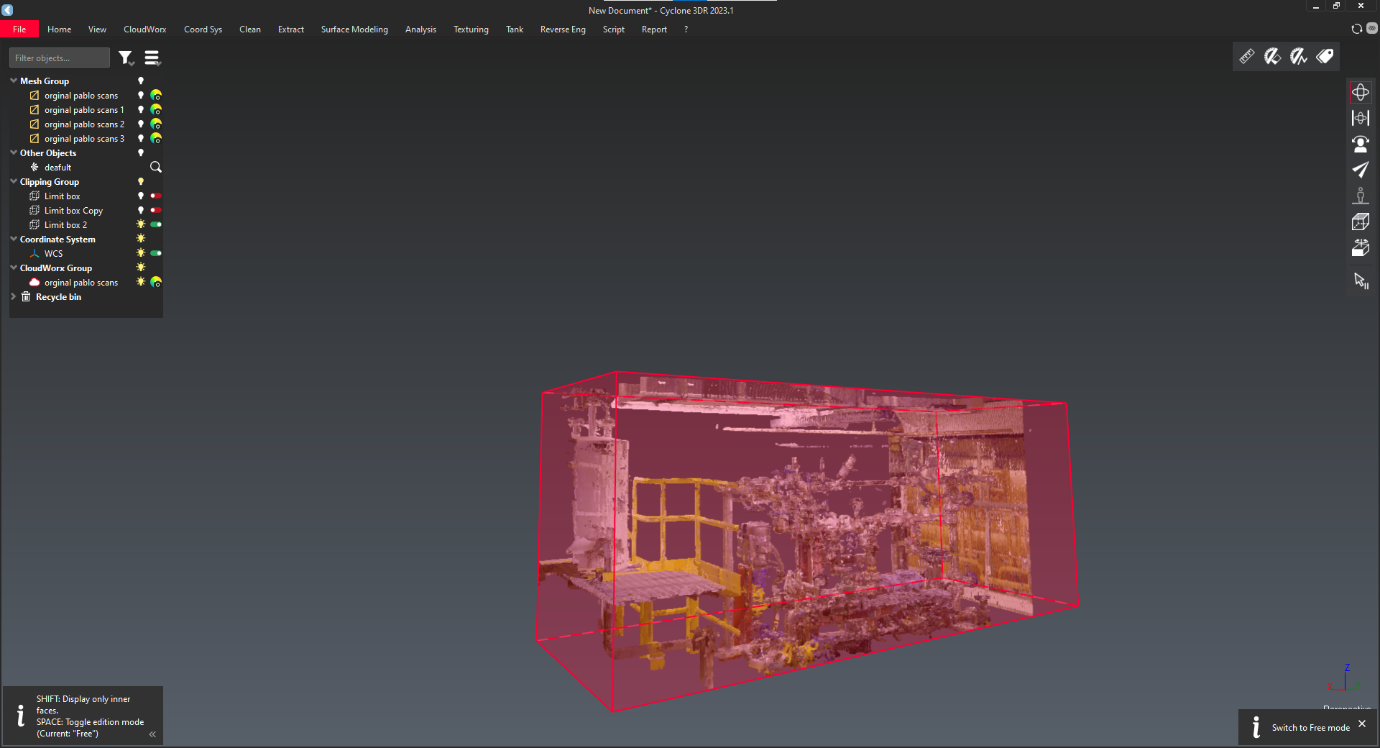
Task: Click the info icon in the SHIFT/SPACE hint panel
Action: 20,714
